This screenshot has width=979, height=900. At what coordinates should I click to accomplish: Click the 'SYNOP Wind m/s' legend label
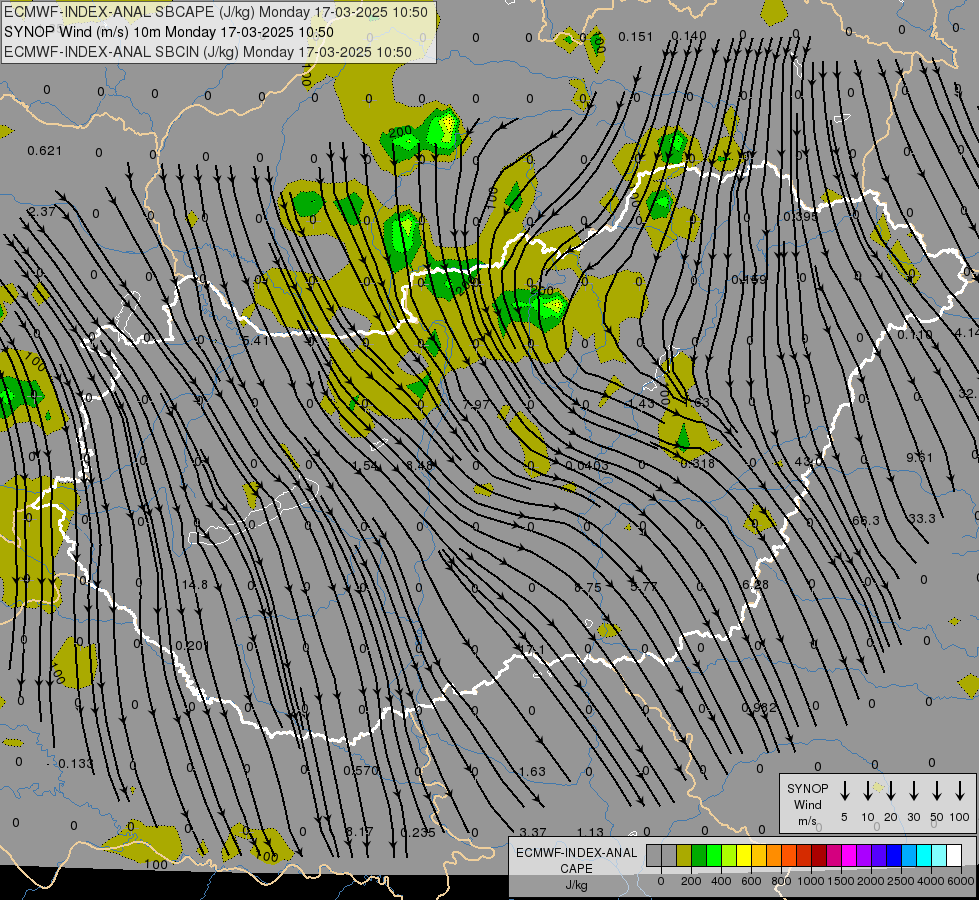[807, 804]
